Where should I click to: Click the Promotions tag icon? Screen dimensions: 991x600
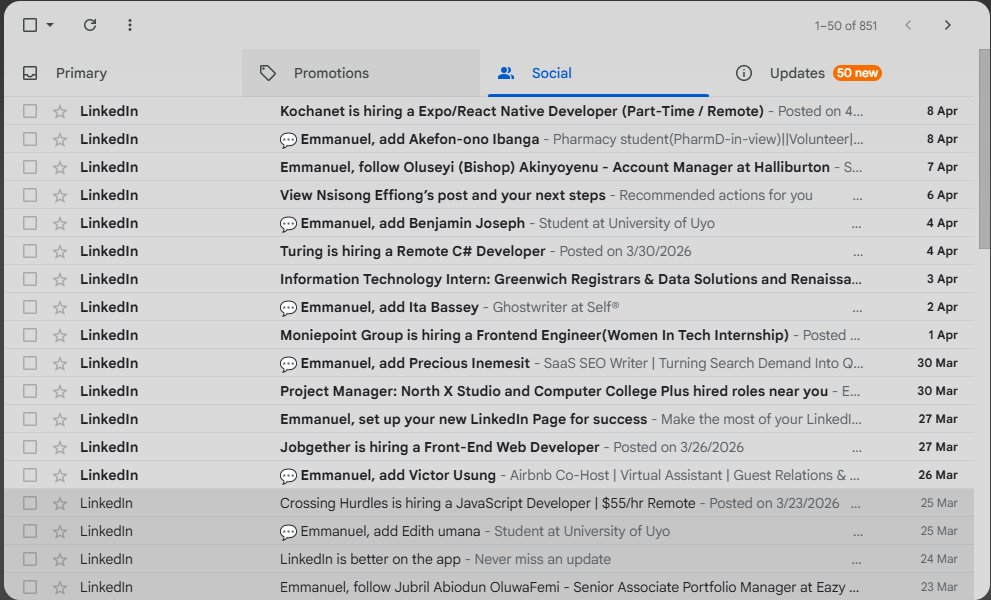click(268, 73)
